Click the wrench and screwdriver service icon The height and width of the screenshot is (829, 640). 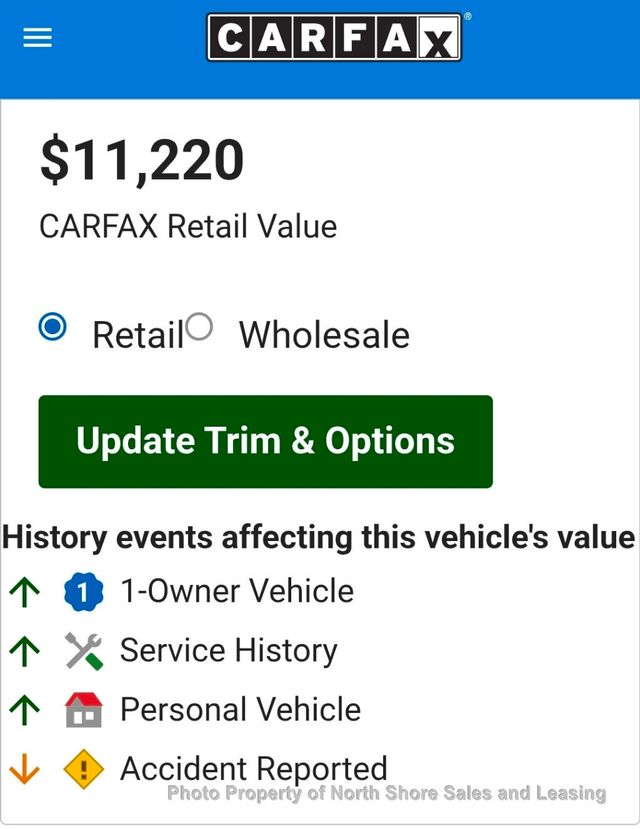click(x=84, y=652)
